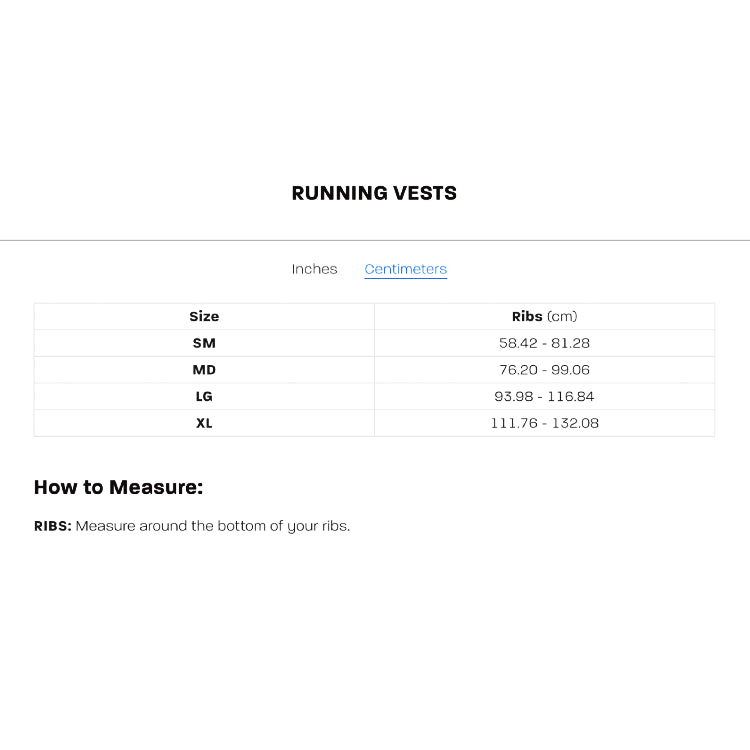
Task: Select the MD size row label
Action: [x=204, y=370]
